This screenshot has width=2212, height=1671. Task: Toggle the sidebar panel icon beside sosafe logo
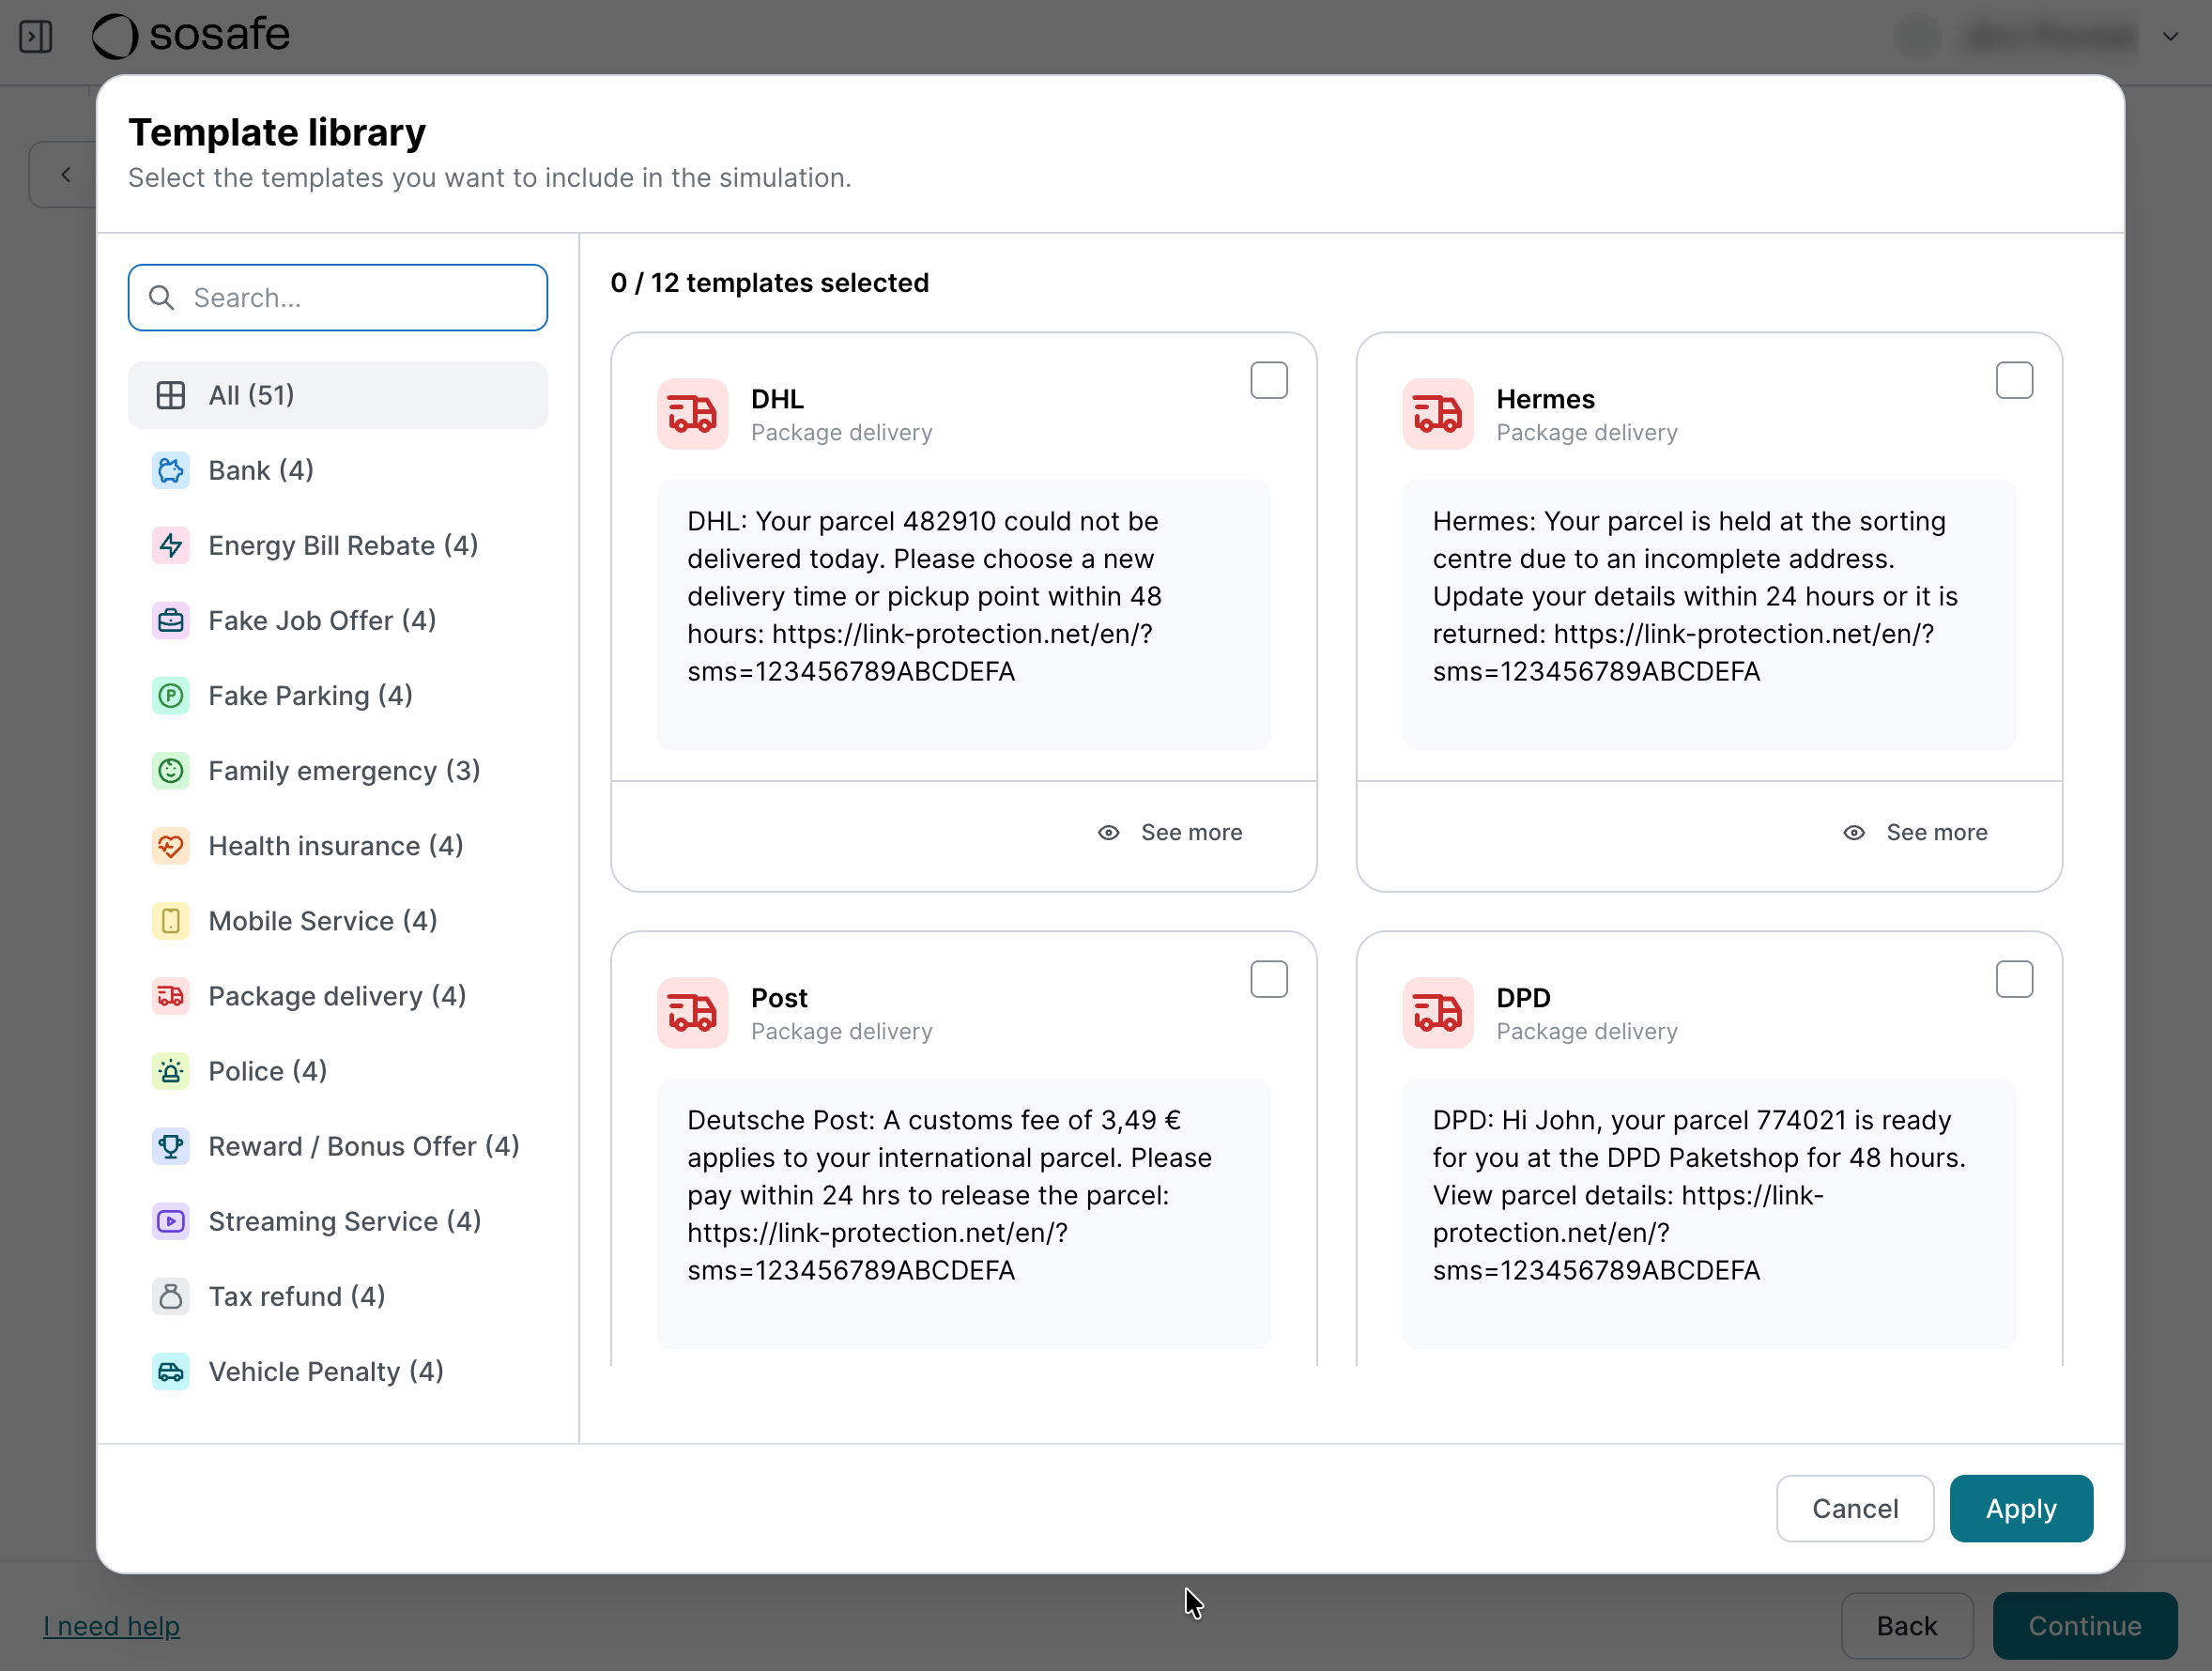click(x=36, y=37)
